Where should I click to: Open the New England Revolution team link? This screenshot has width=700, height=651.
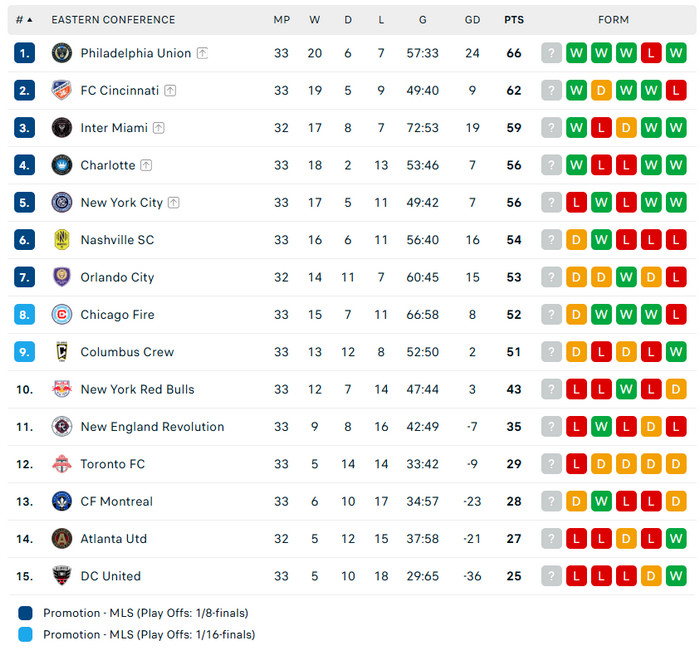(152, 427)
